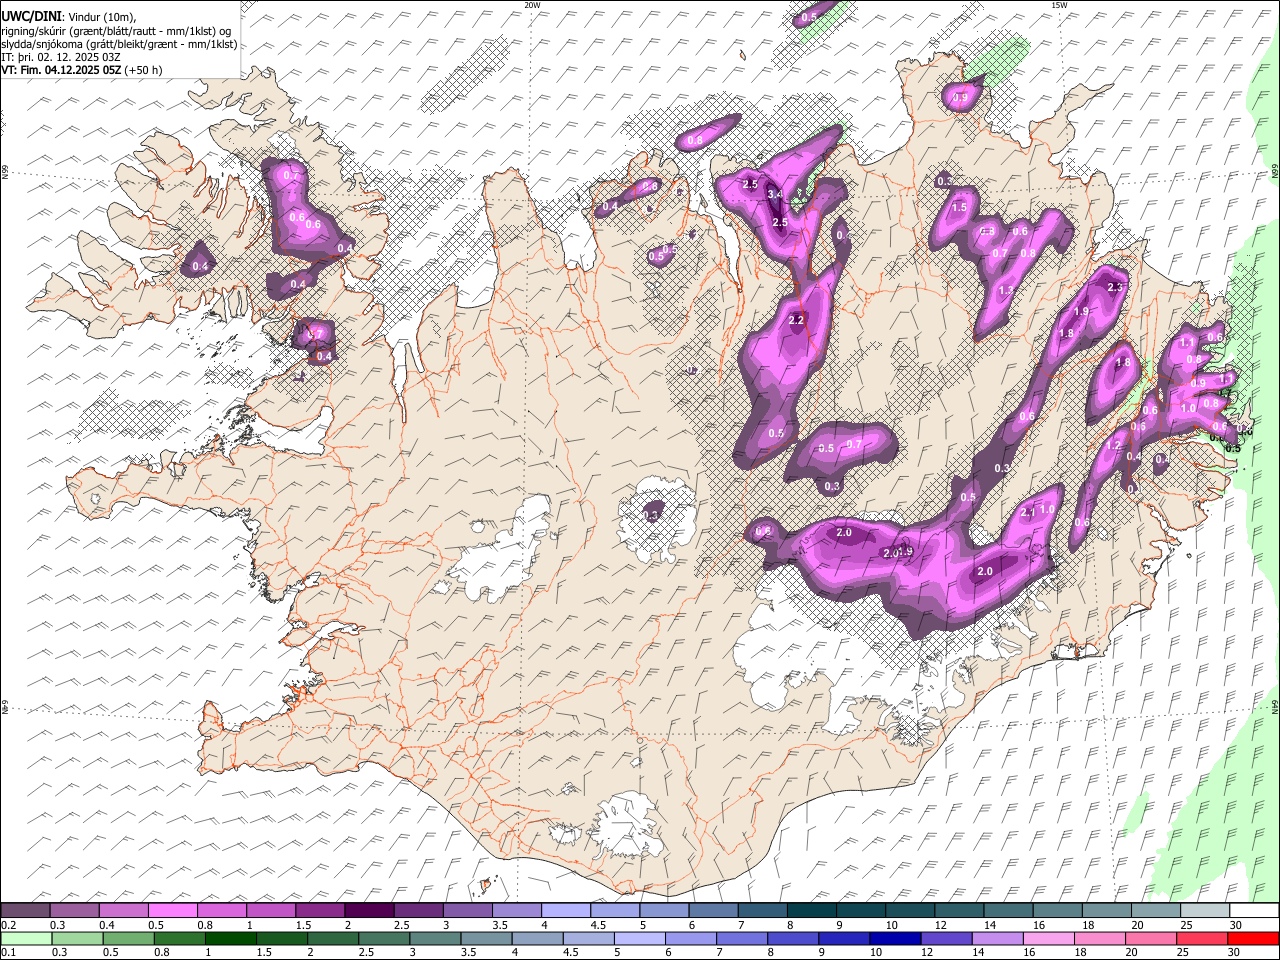Click the 1.2 snowfall value on the map

click(x=1113, y=446)
